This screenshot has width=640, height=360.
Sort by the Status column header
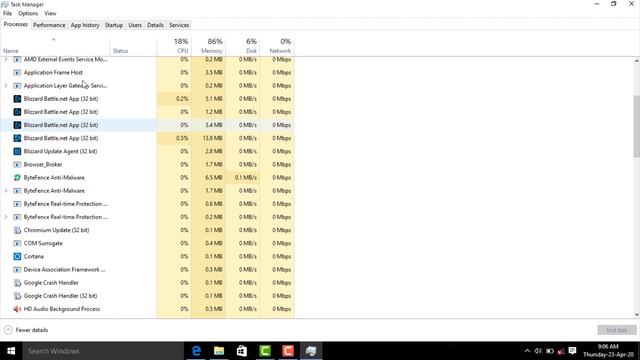133,46
